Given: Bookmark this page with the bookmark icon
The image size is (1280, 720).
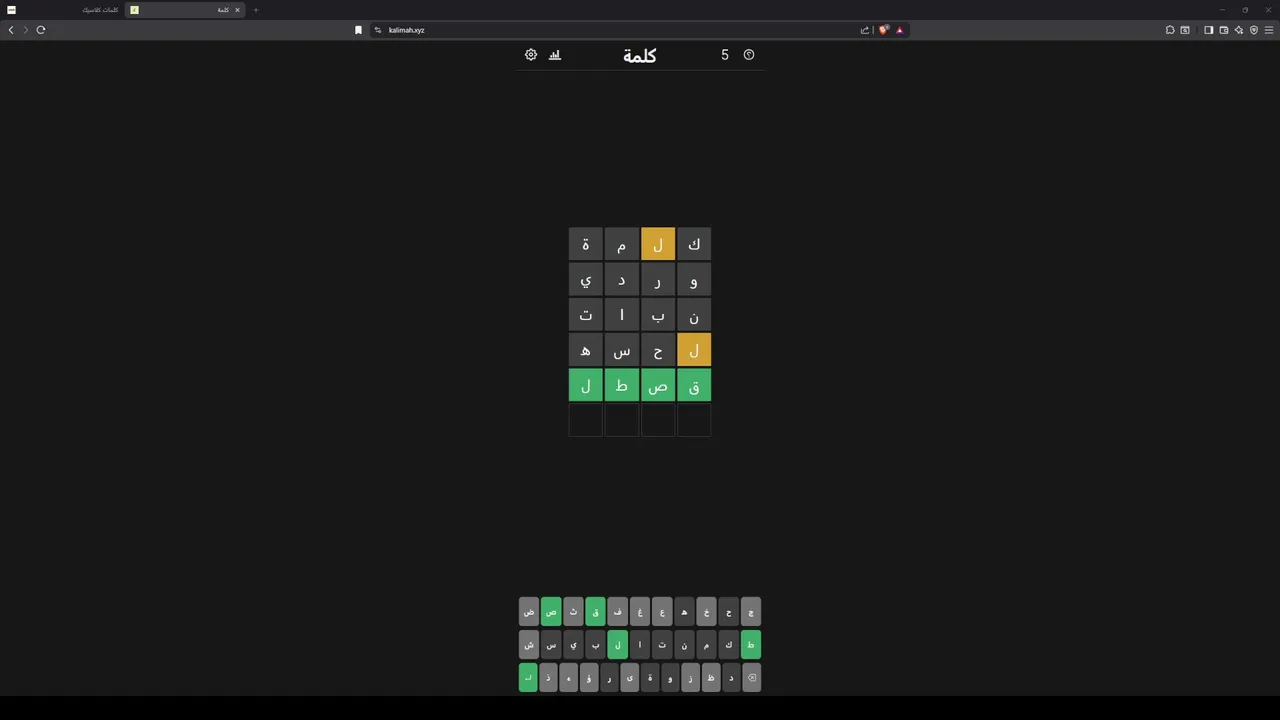Looking at the screenshot, I should point(358,30).
